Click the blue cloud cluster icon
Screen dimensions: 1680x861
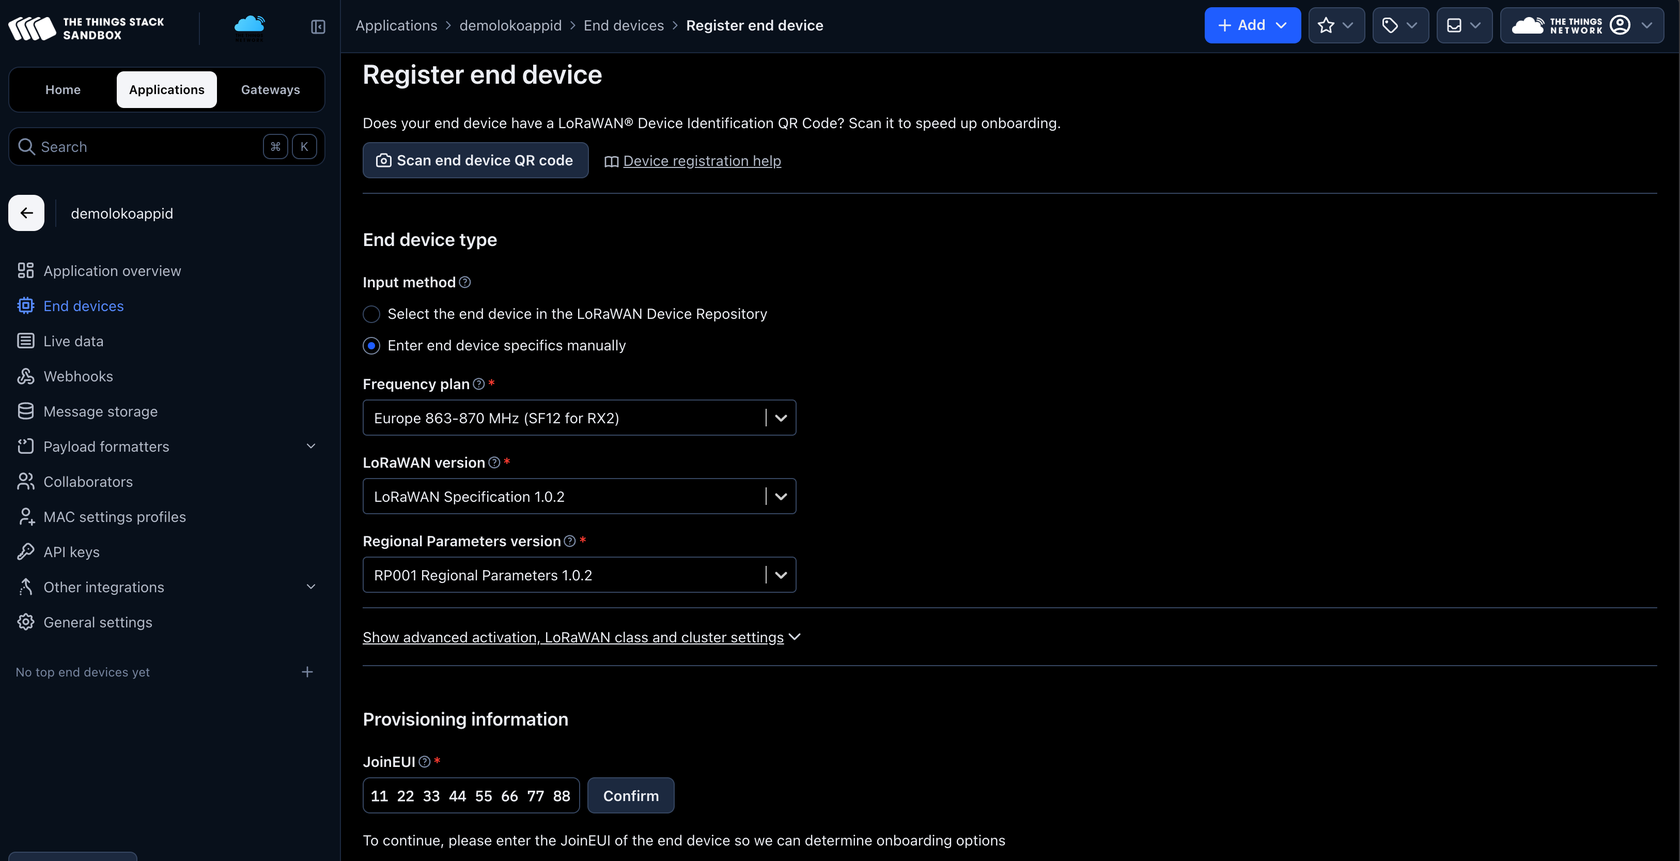(249, 25)
